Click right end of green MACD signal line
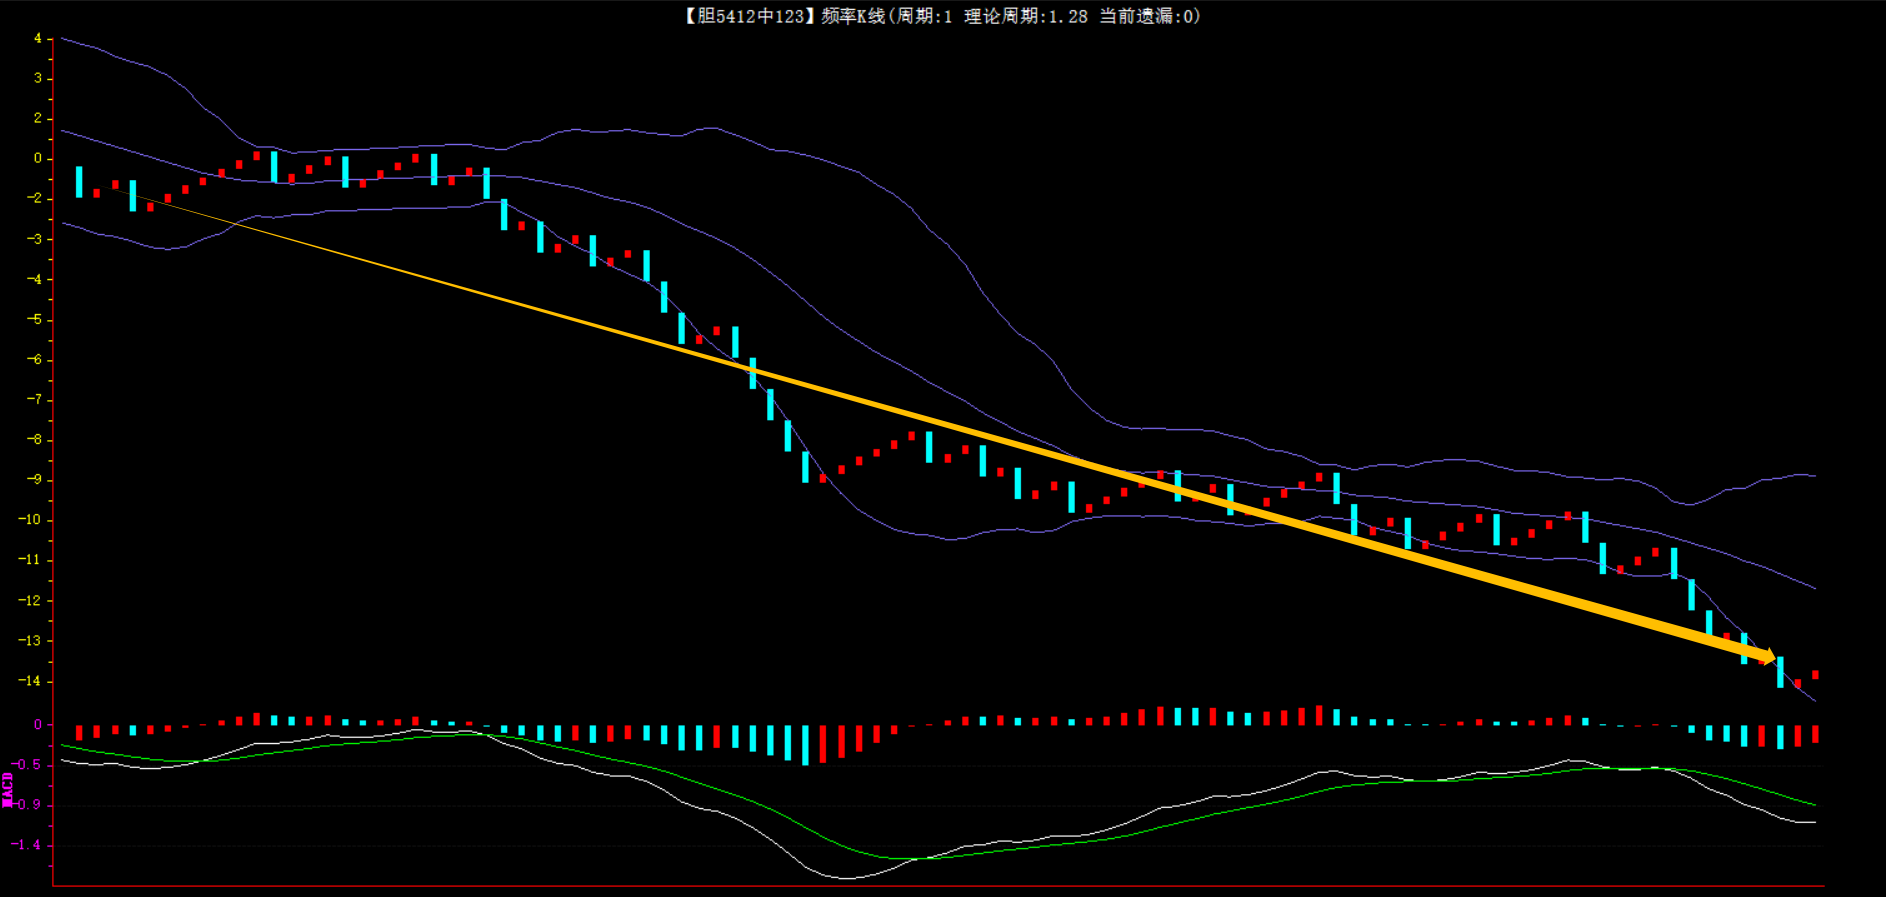The image size is (1886, 897). pyautogui.click(x=1815, y=804)
